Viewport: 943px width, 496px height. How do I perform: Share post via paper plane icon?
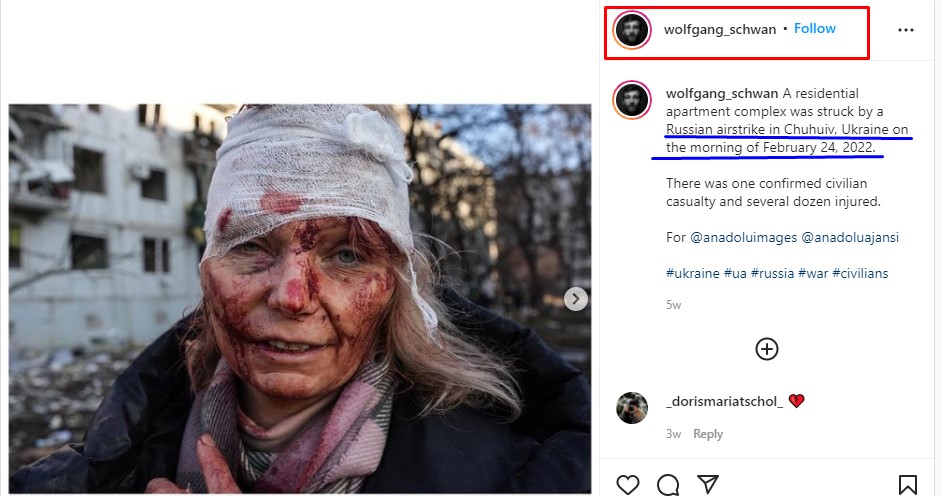click(707, 485)
